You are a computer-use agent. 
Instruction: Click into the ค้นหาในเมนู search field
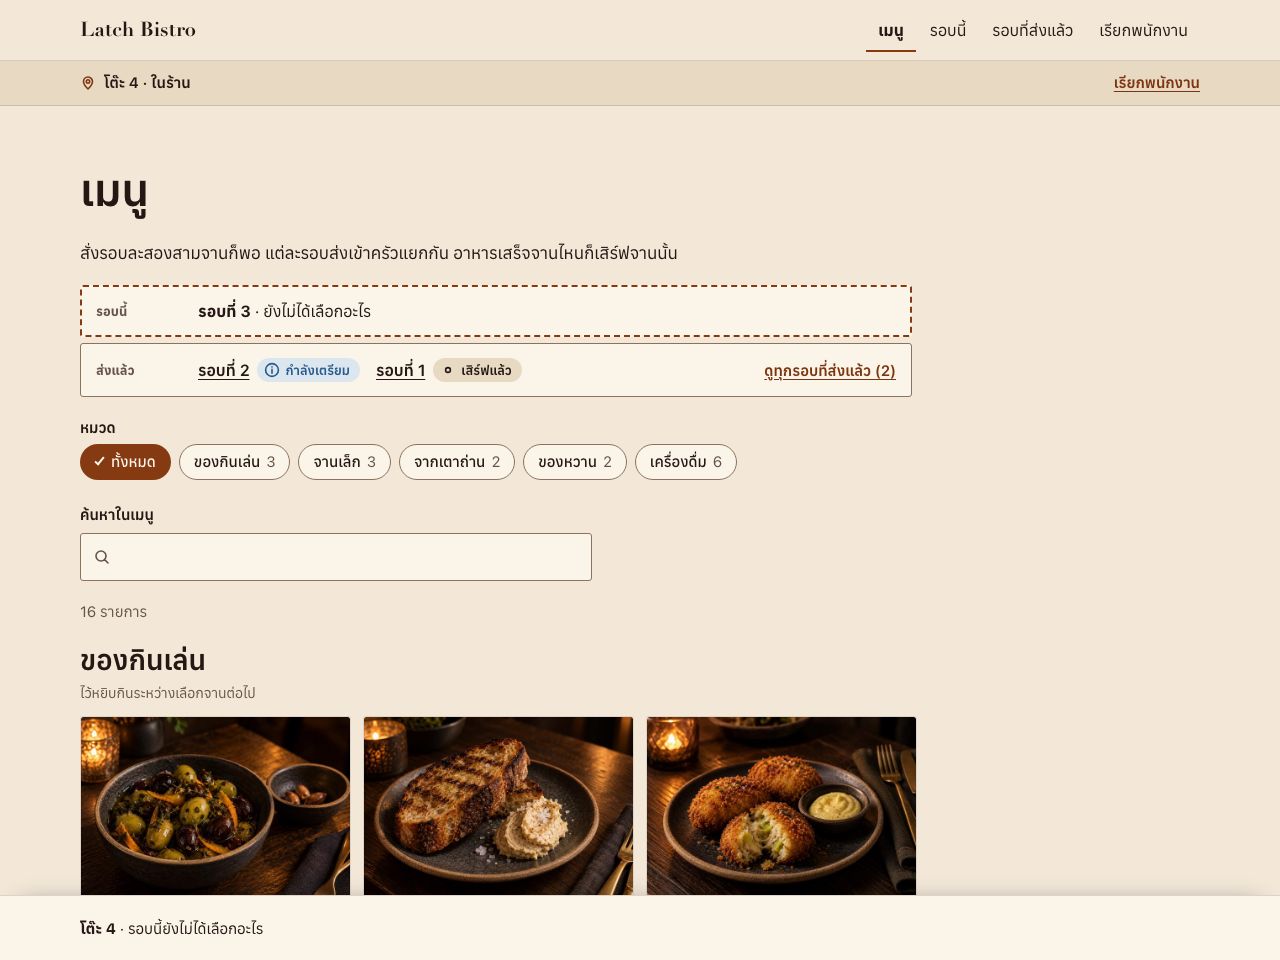336,557
